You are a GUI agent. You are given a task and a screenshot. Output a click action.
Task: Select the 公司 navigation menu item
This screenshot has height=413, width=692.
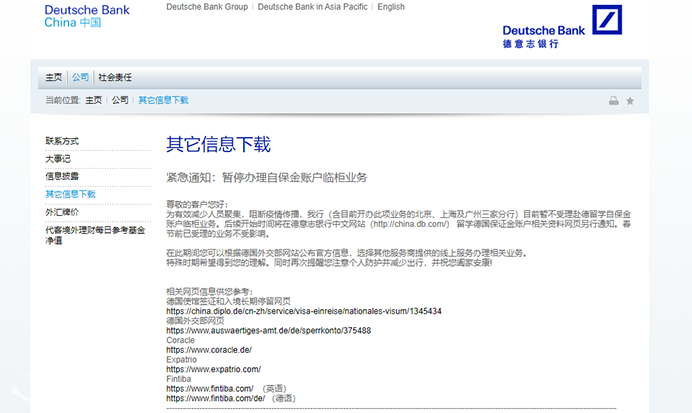click(80, 77)
